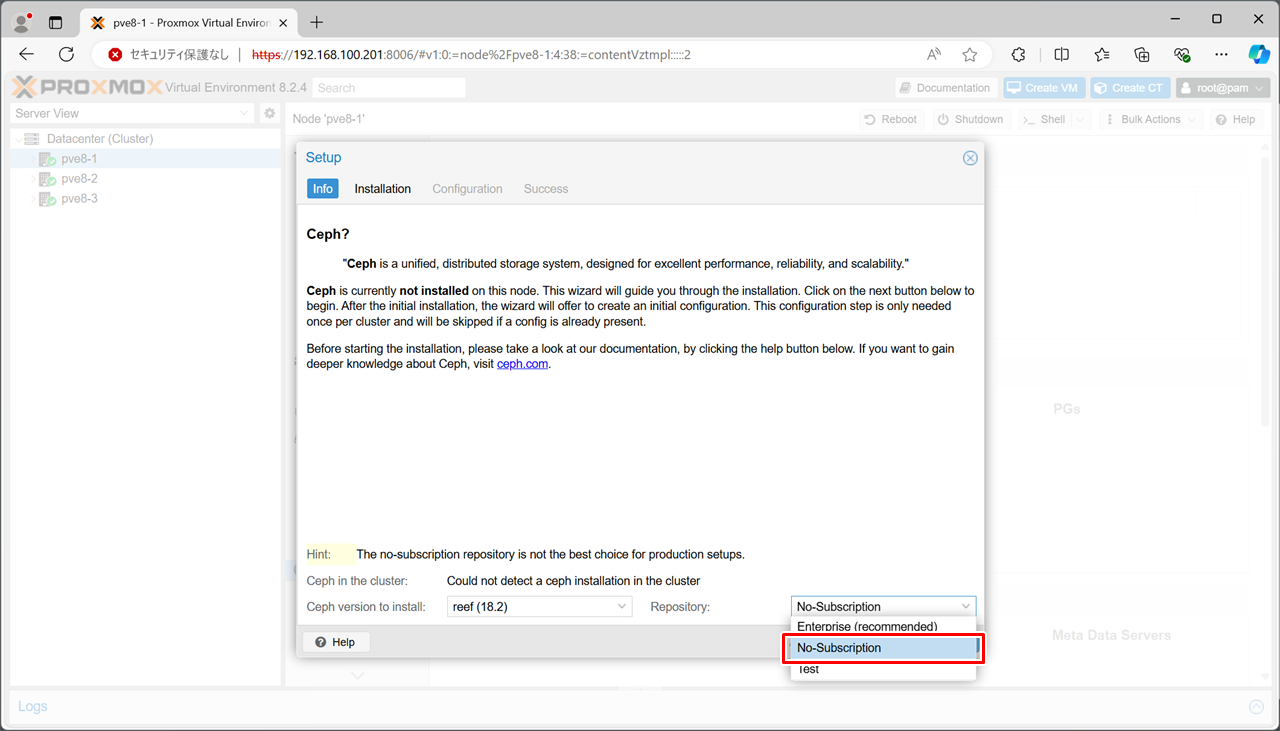Select pve8-3 node in the tree
The width and height of the screenshot is (1280, 731).
click(x=79, y=199)
